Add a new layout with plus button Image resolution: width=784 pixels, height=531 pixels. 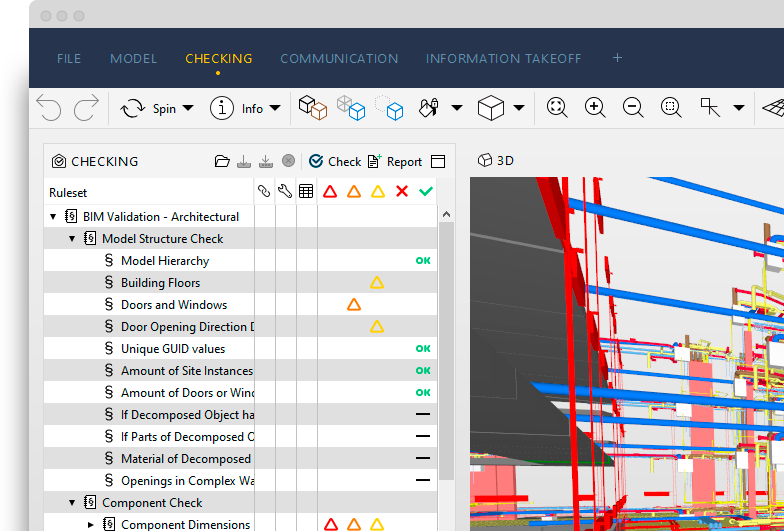pyautogui.click(x=617, y=58)
